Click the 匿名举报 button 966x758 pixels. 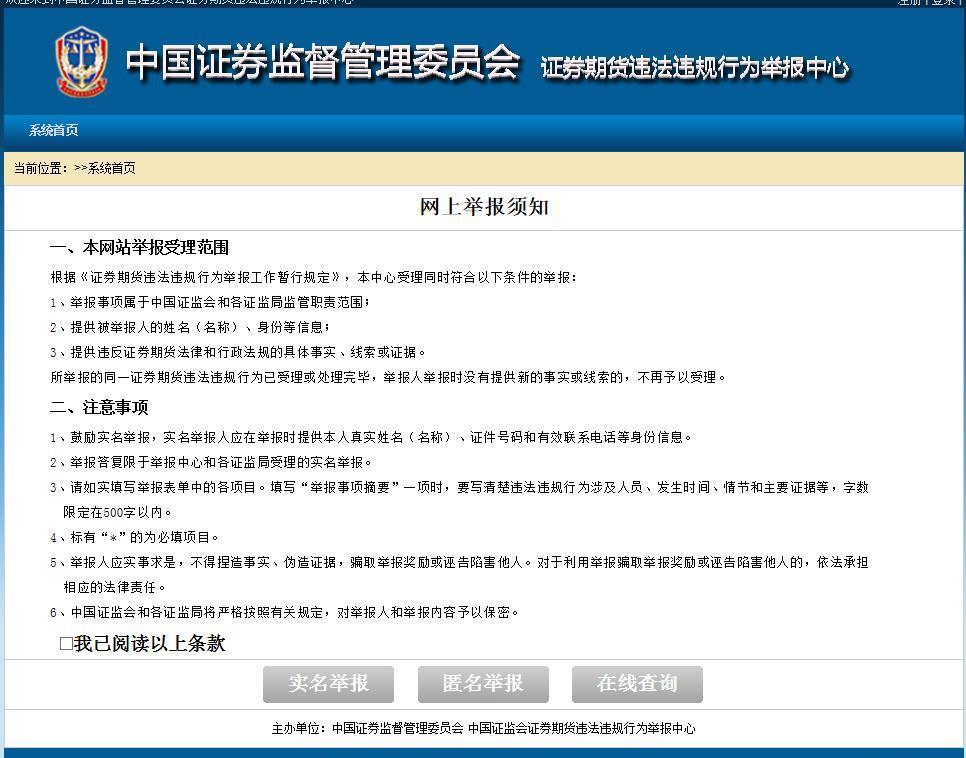(x=483, y=684)
